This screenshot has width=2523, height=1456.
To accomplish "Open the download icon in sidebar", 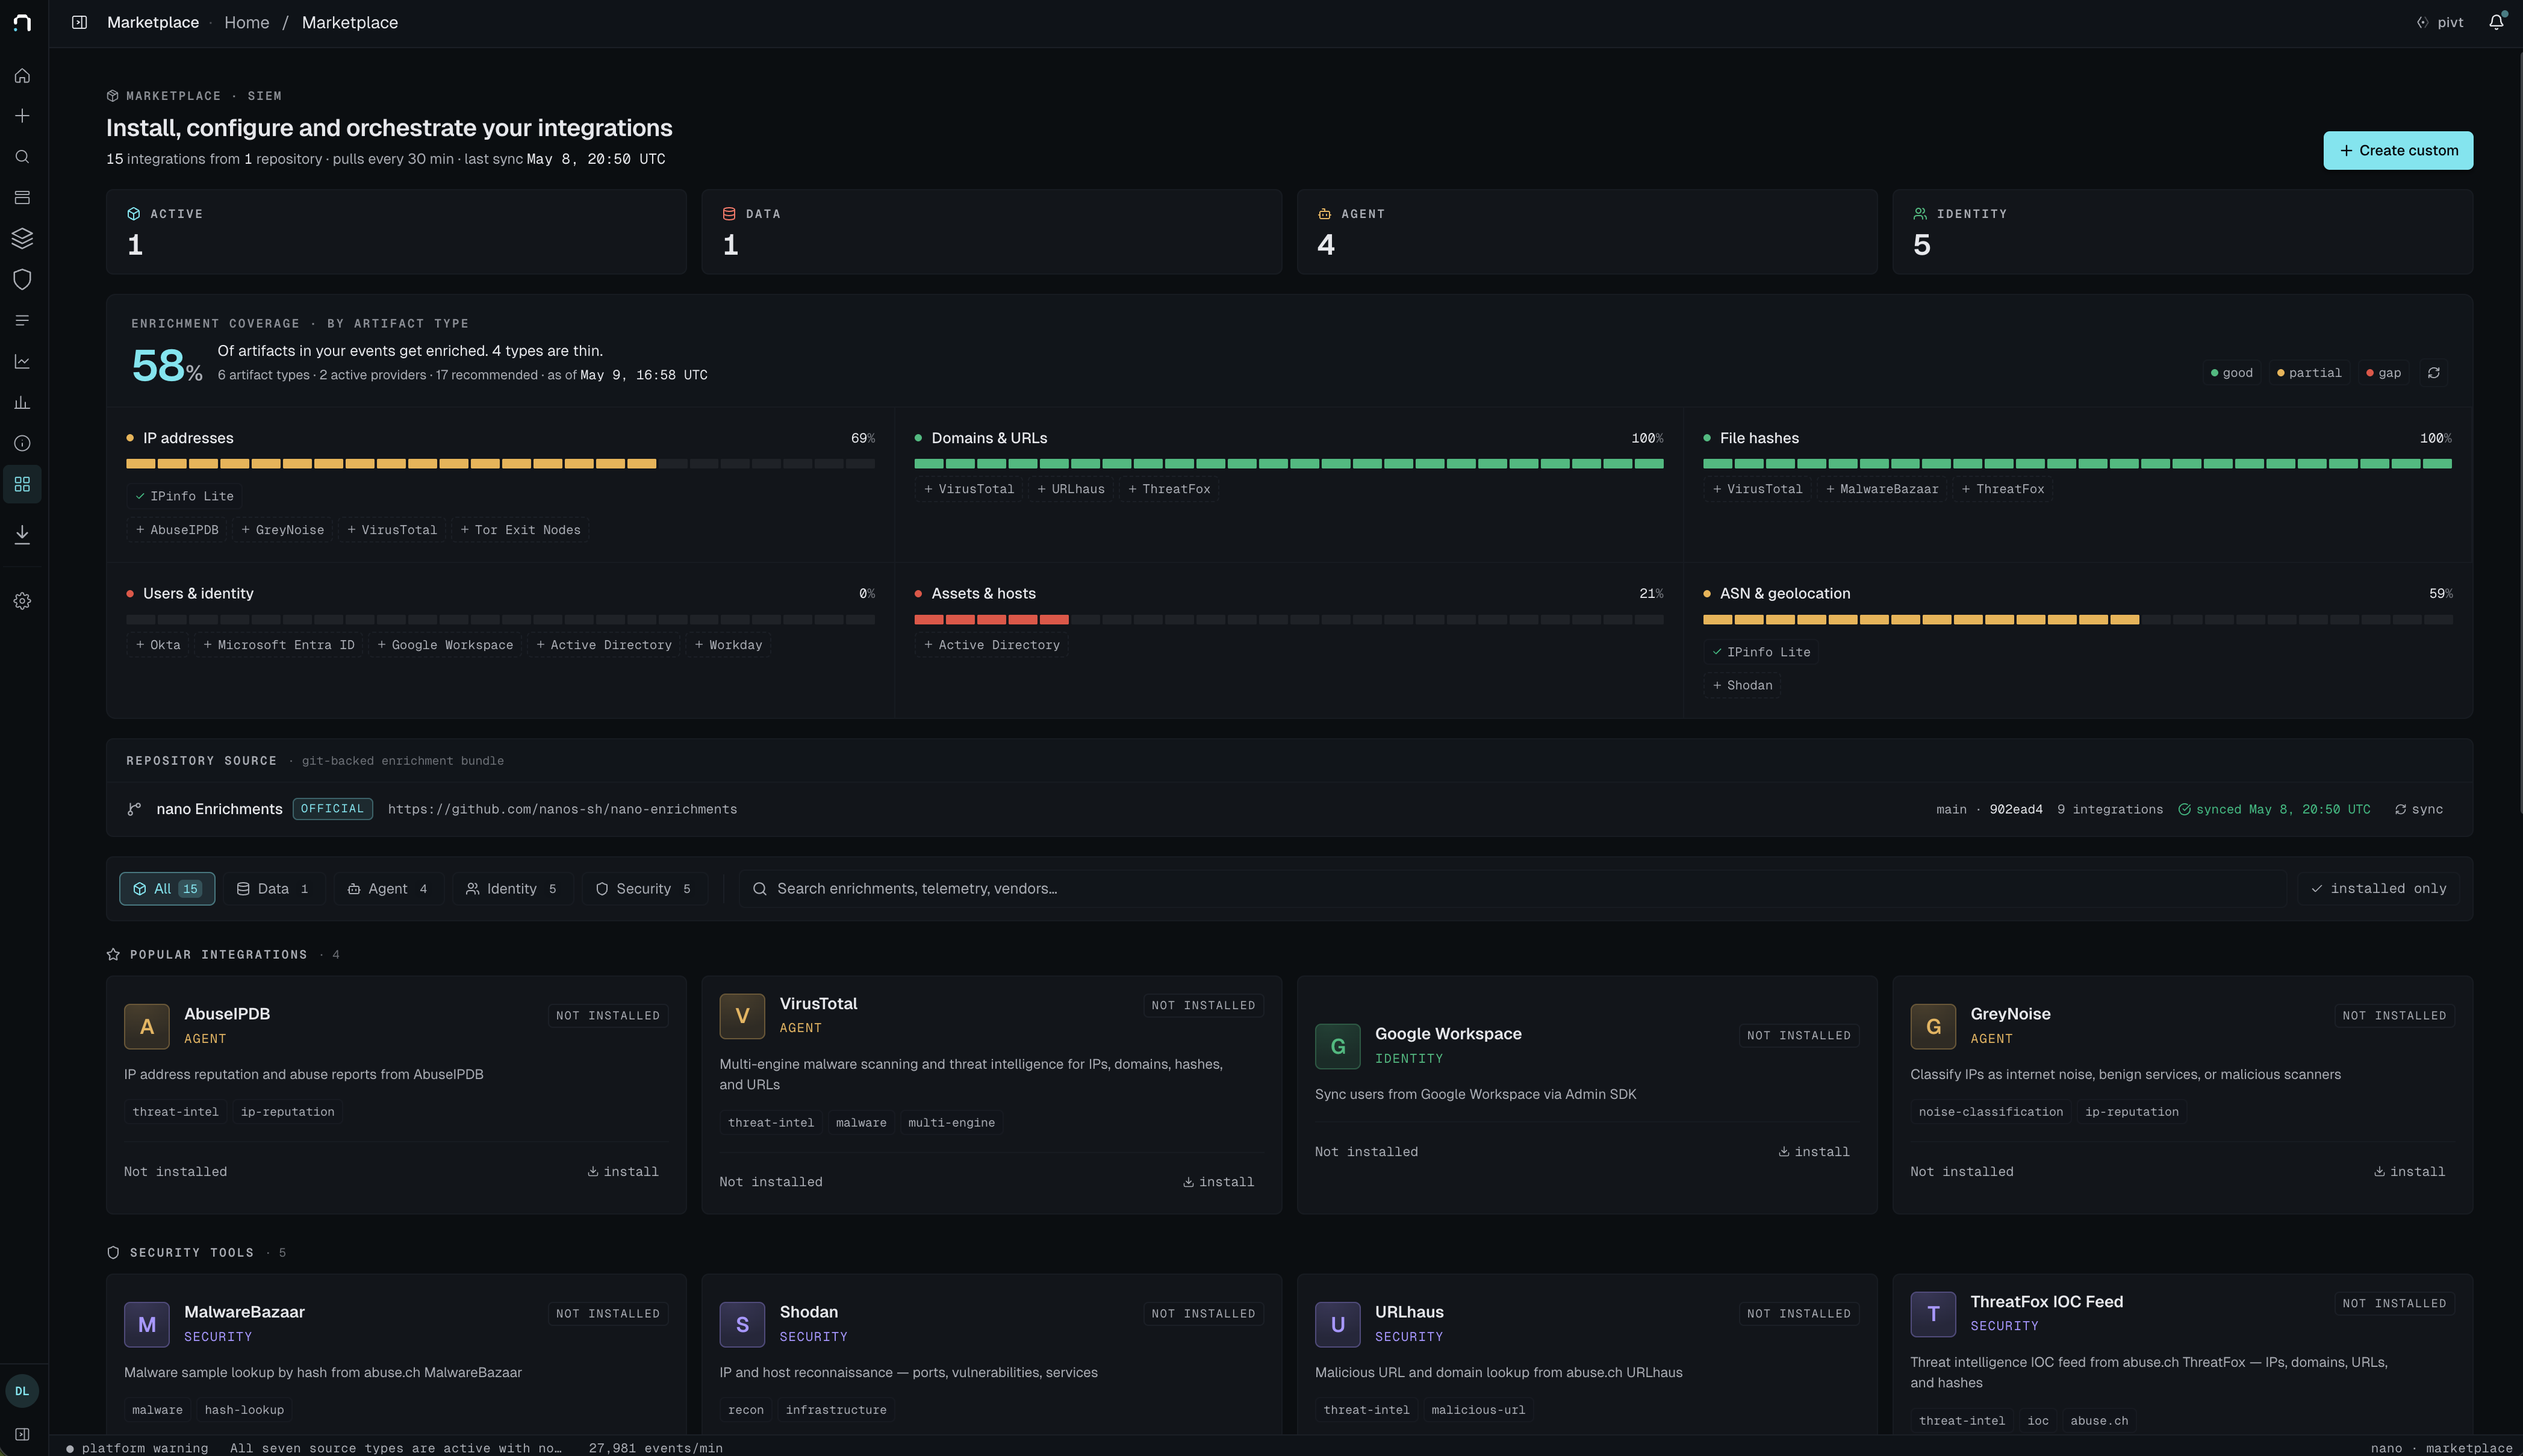I will pyautogui.click(x=22, y=534).
